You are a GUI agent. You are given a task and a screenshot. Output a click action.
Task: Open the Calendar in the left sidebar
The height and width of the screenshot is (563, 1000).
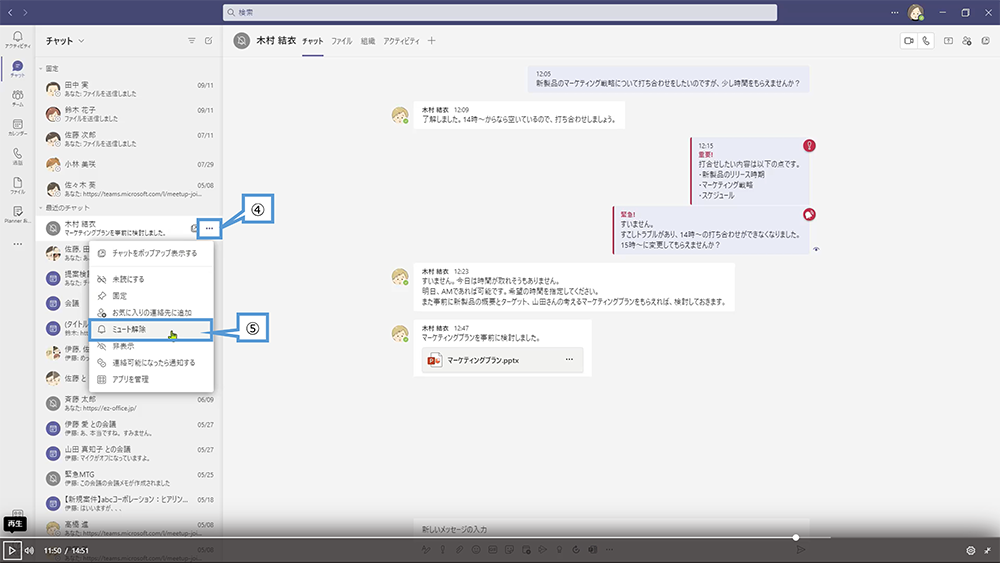coord(17,126)
